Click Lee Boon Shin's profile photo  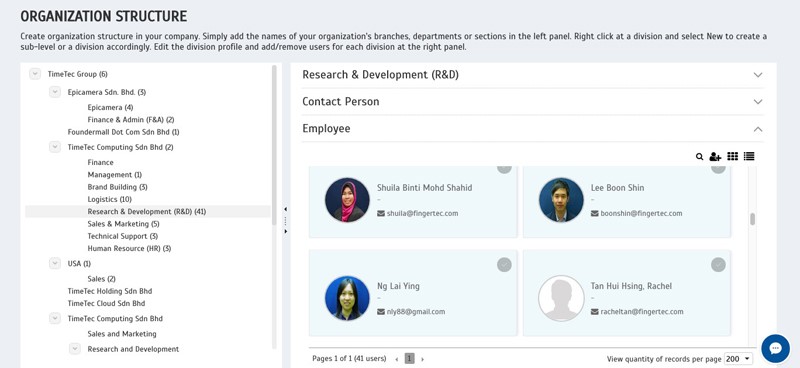[561, 200]
